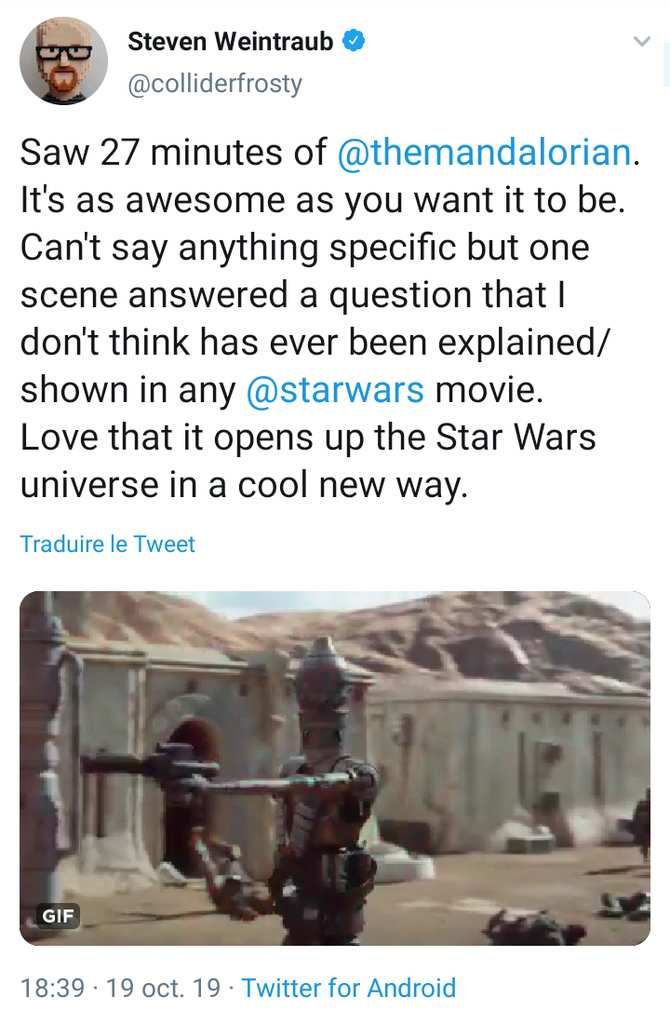Image resolution: width=670 pixels, height=1024 pixels.
Task: Open the @themandalorian mention
Action: (x=485, y=152)
